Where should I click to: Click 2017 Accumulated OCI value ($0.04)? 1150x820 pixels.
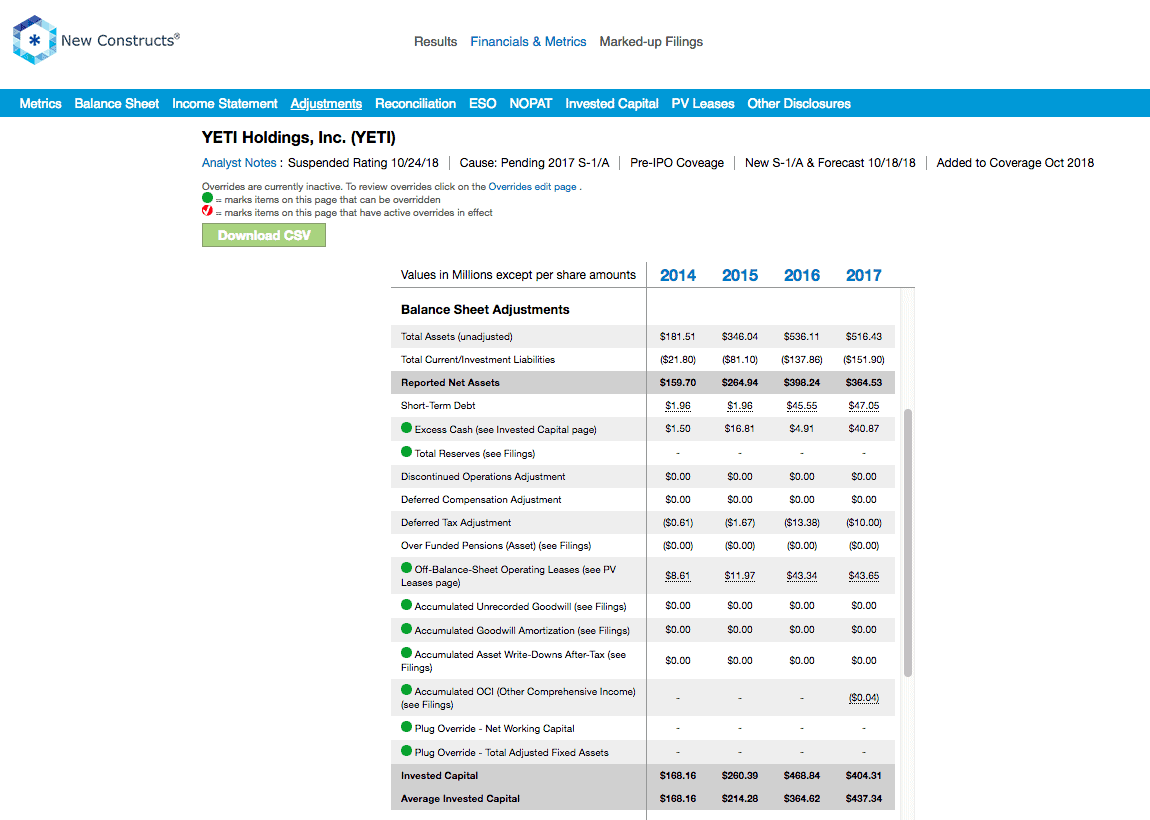tap(864, 698)
